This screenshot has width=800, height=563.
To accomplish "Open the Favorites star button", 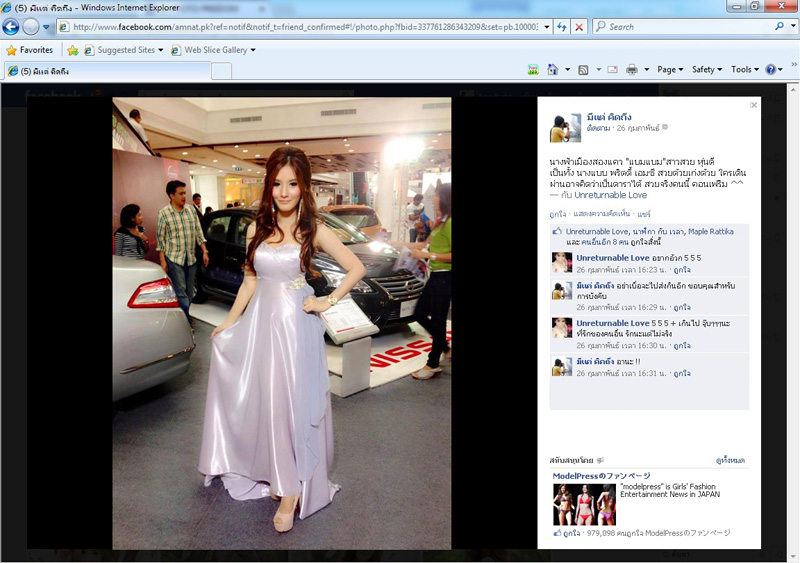I will coord(30,50).
